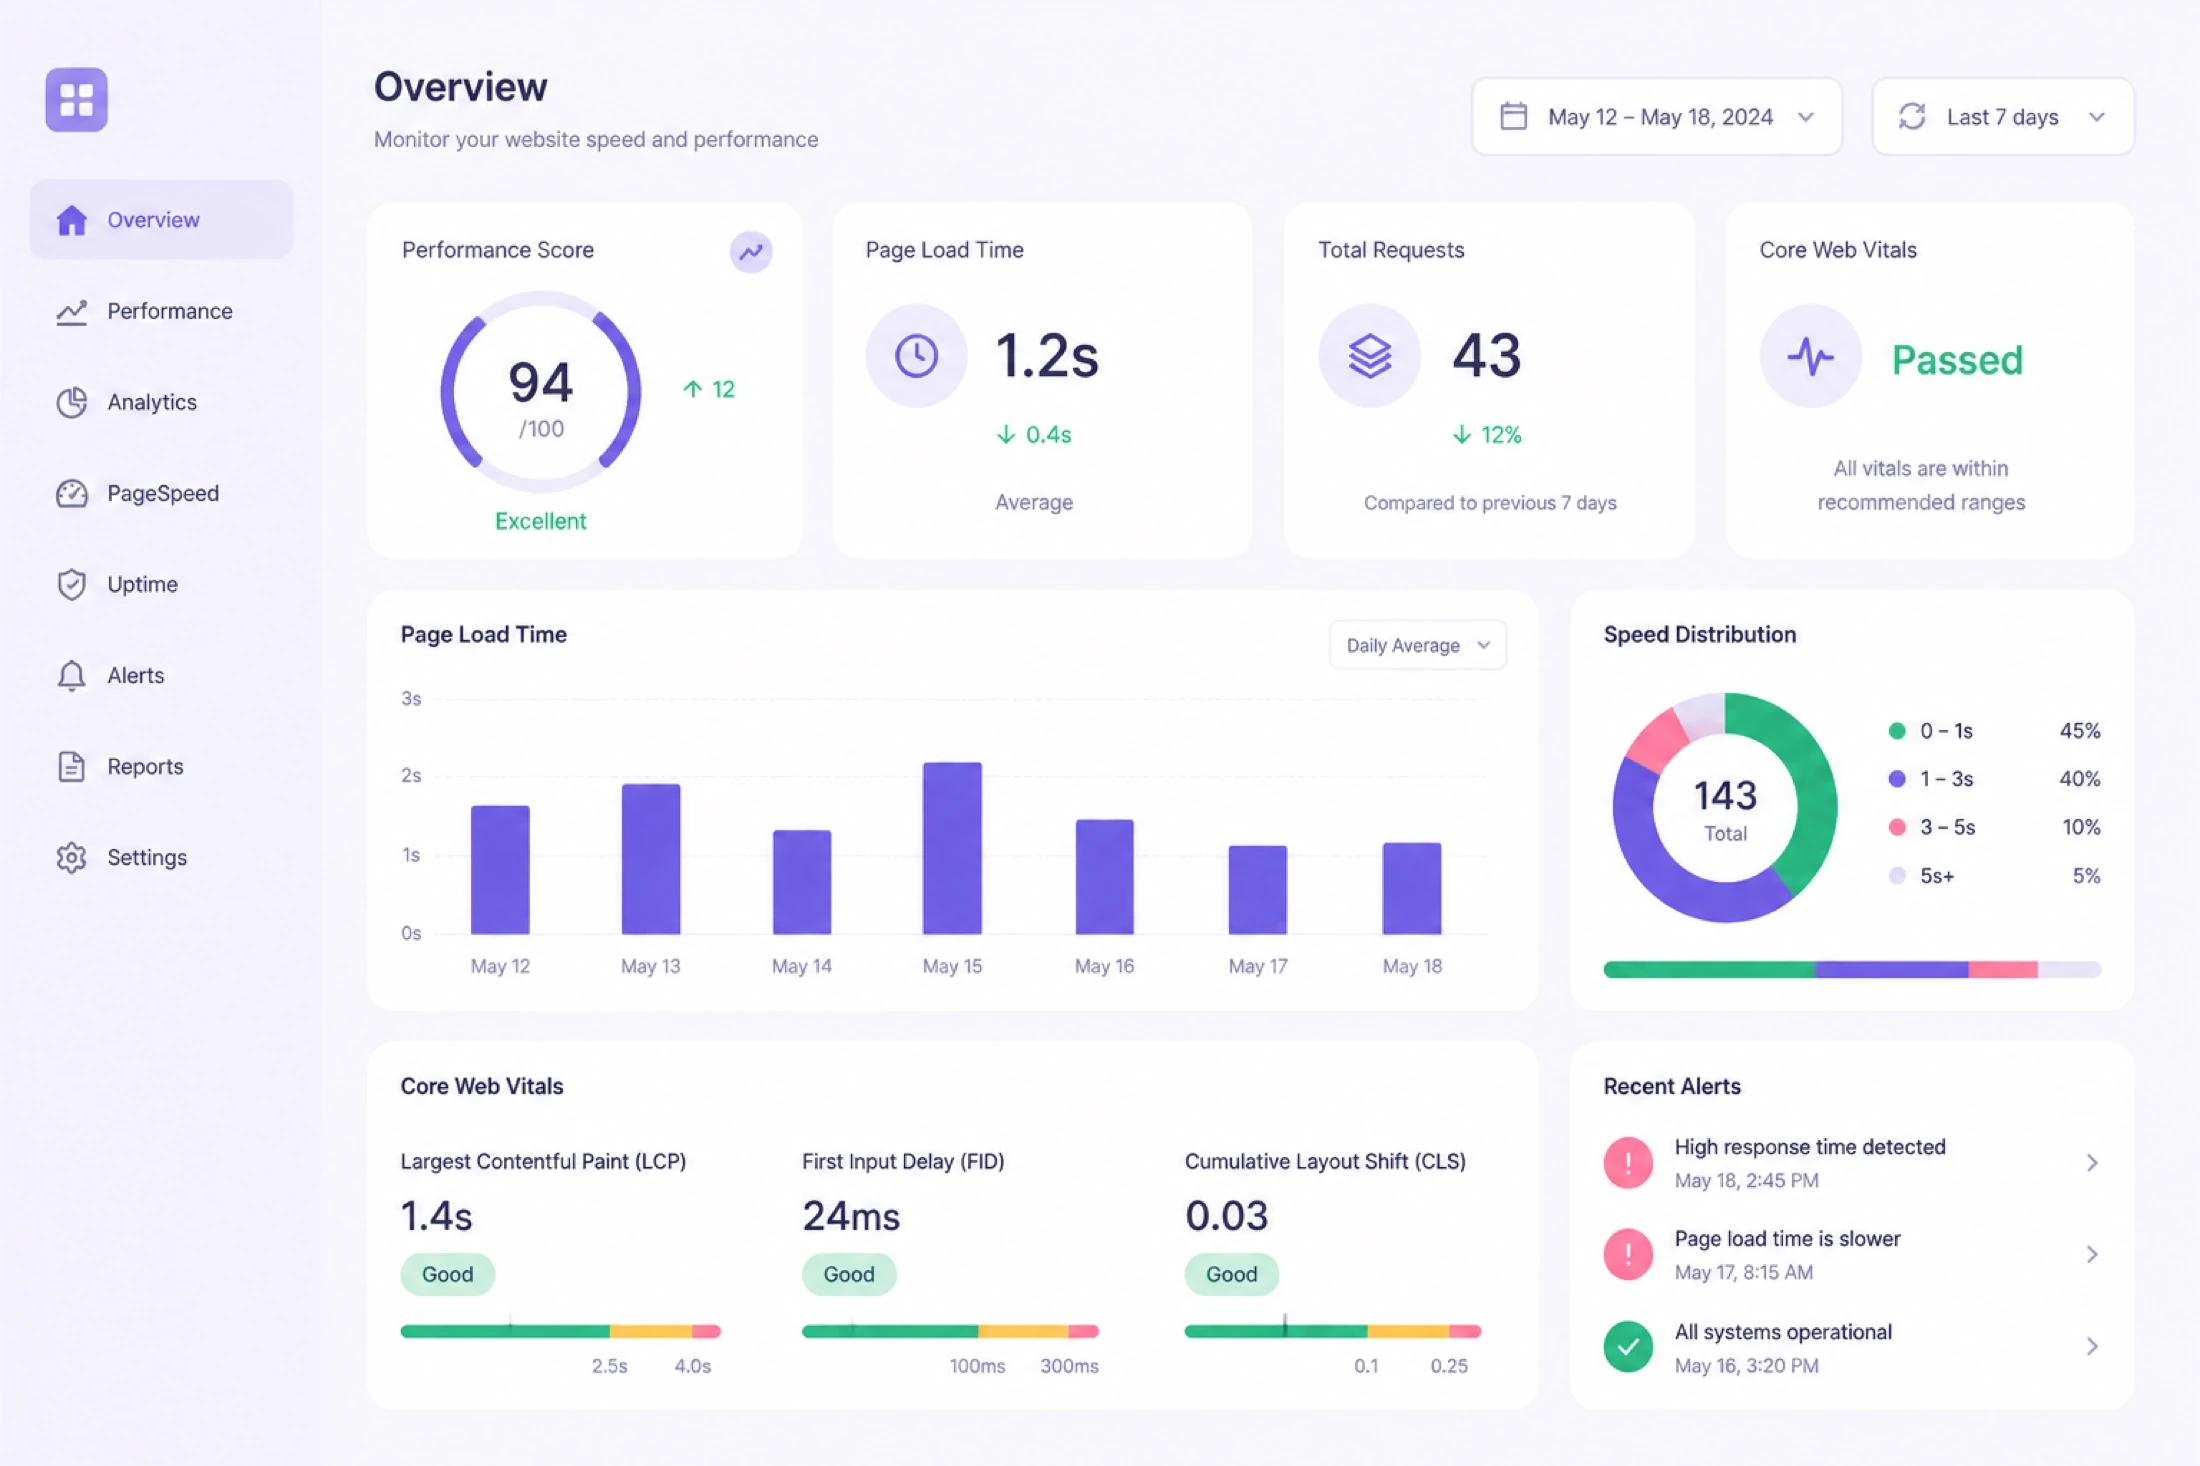The height and width of the screenshot is (1466, 2200).
Task: Click the May 13 bar in the chart
Action: pos(651,859)
